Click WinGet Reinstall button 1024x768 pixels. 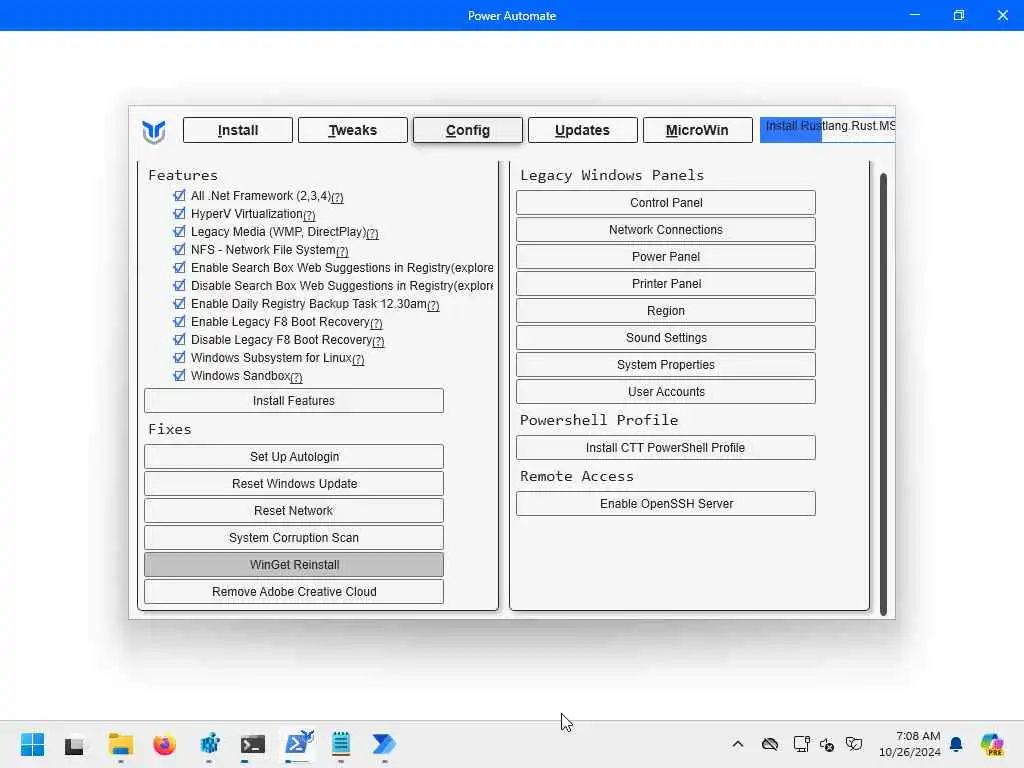click(294, 564)
